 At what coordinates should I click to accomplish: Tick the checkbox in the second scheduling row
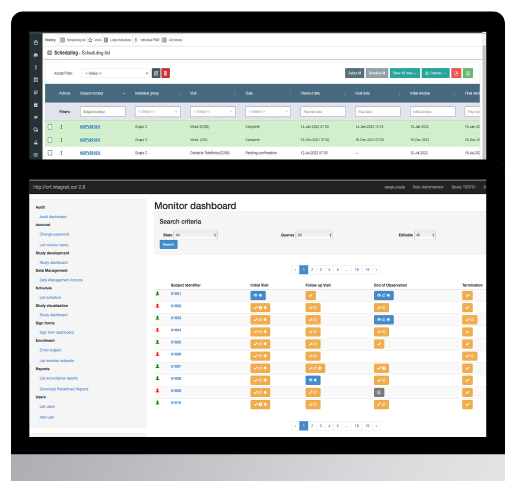[50, 140]
